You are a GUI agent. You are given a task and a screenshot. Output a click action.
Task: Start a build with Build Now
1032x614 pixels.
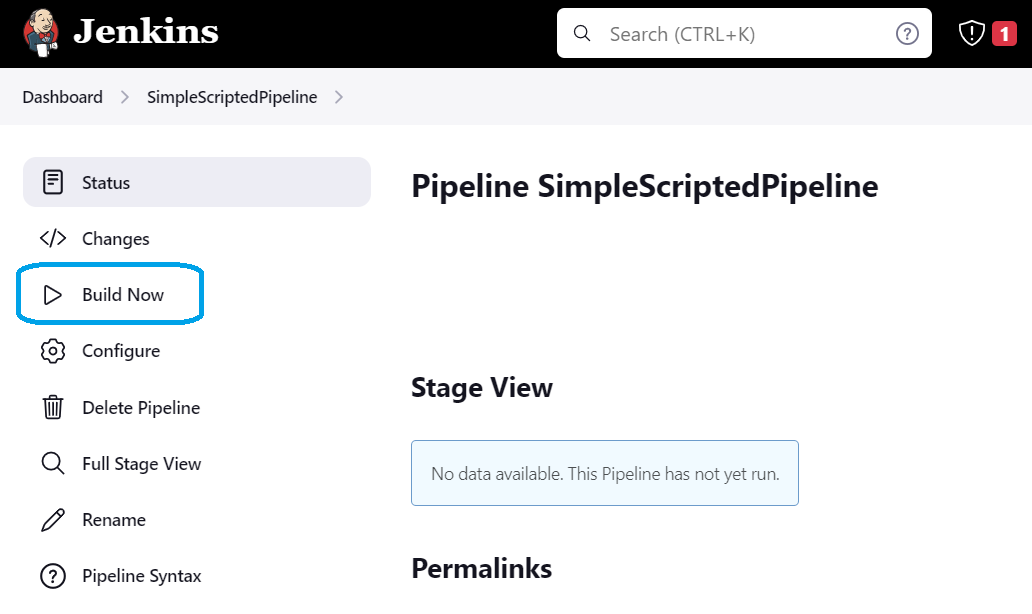[x=123, y=295]
